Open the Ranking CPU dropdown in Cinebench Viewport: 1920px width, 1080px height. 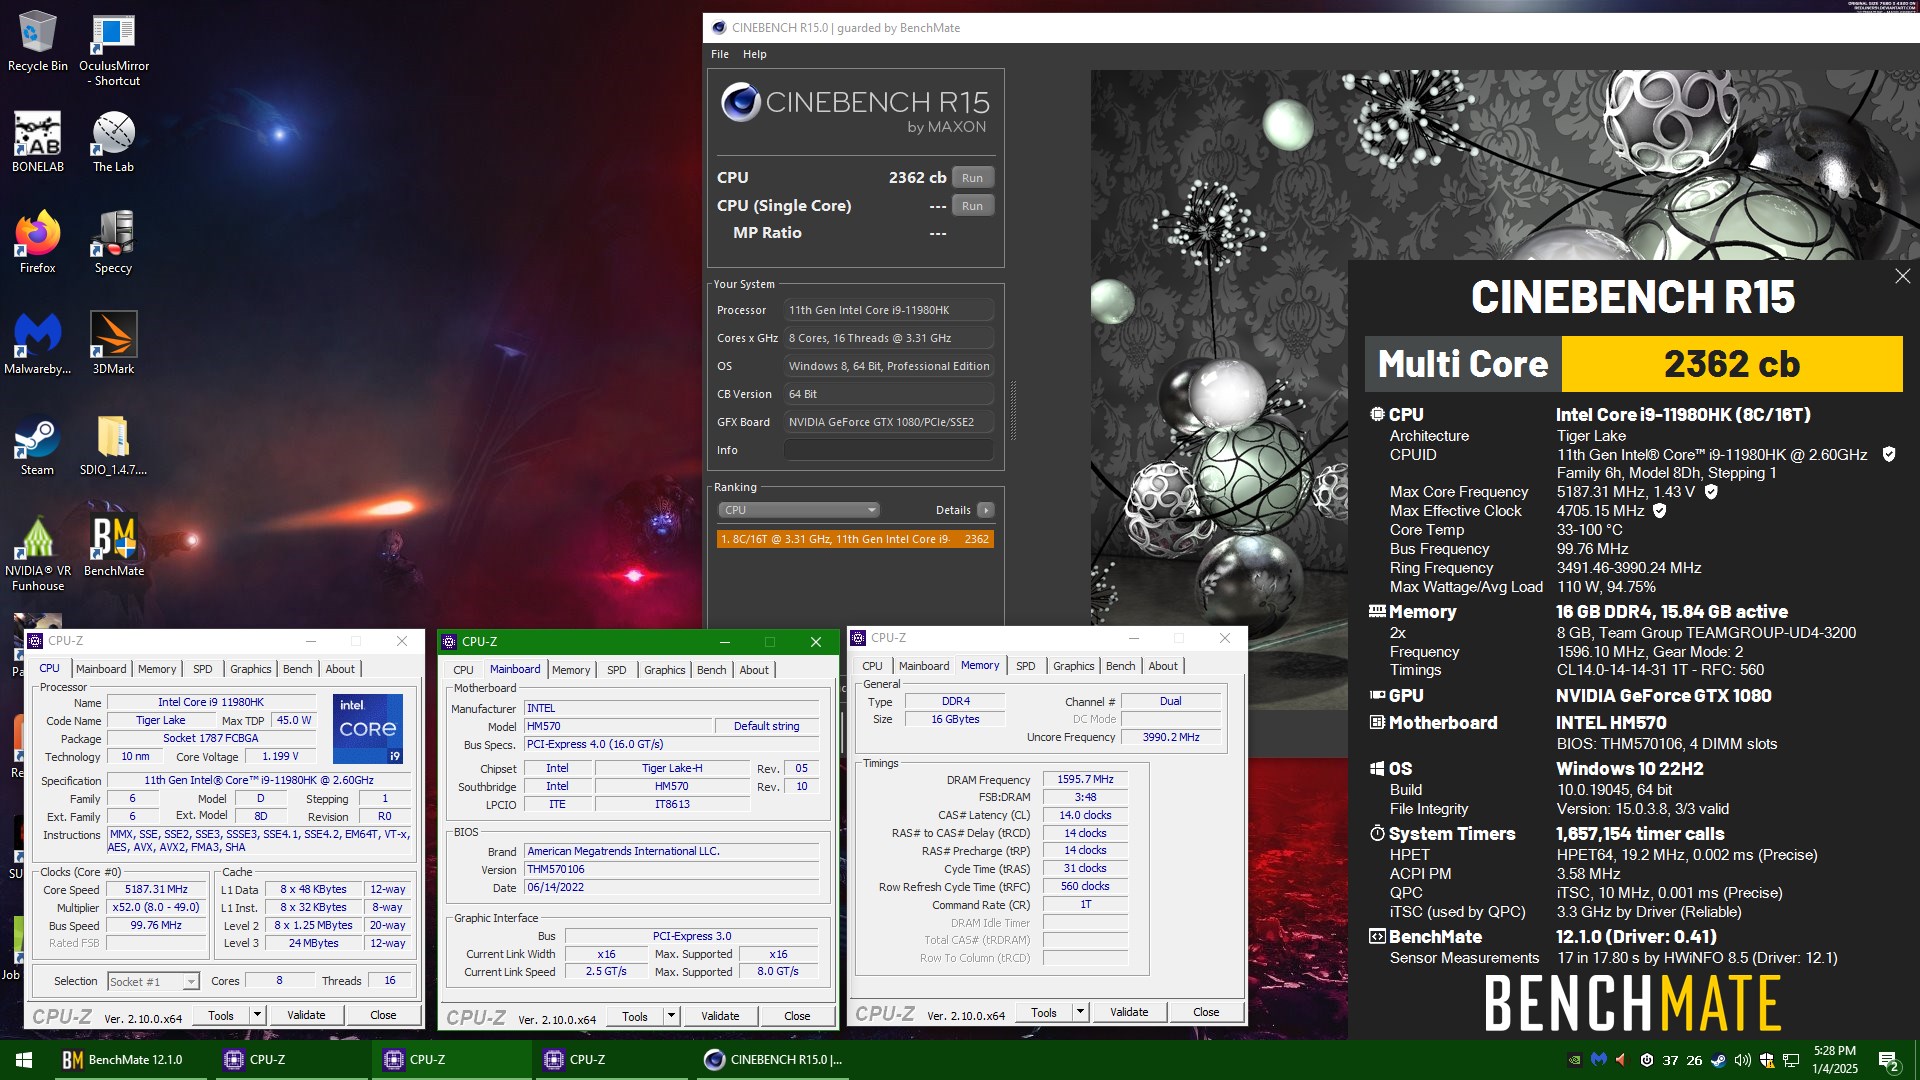(x=798, y=510)
